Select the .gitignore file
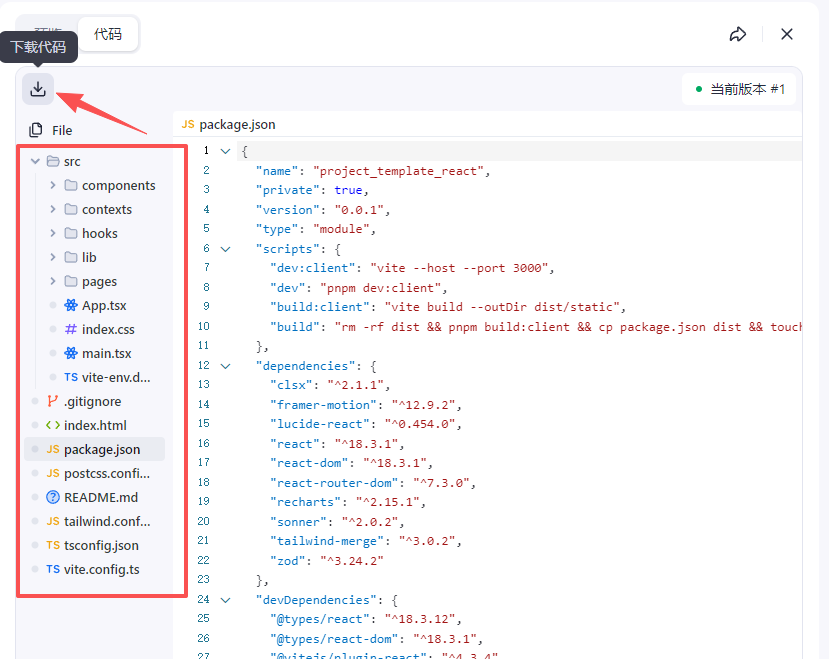The image size is (829, 659). tap(92, 401)
